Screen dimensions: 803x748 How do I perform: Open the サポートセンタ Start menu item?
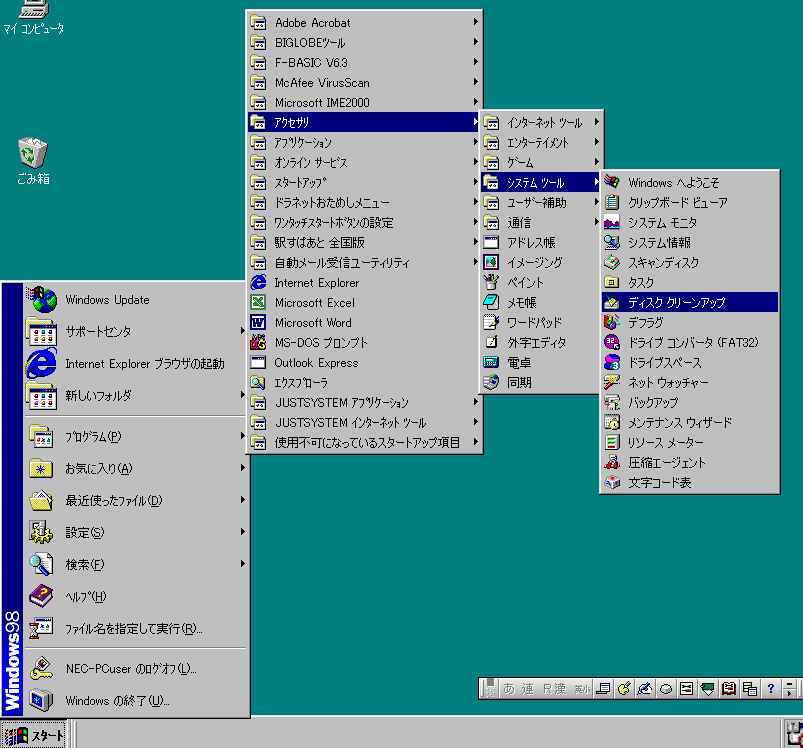tap(136, 331)
